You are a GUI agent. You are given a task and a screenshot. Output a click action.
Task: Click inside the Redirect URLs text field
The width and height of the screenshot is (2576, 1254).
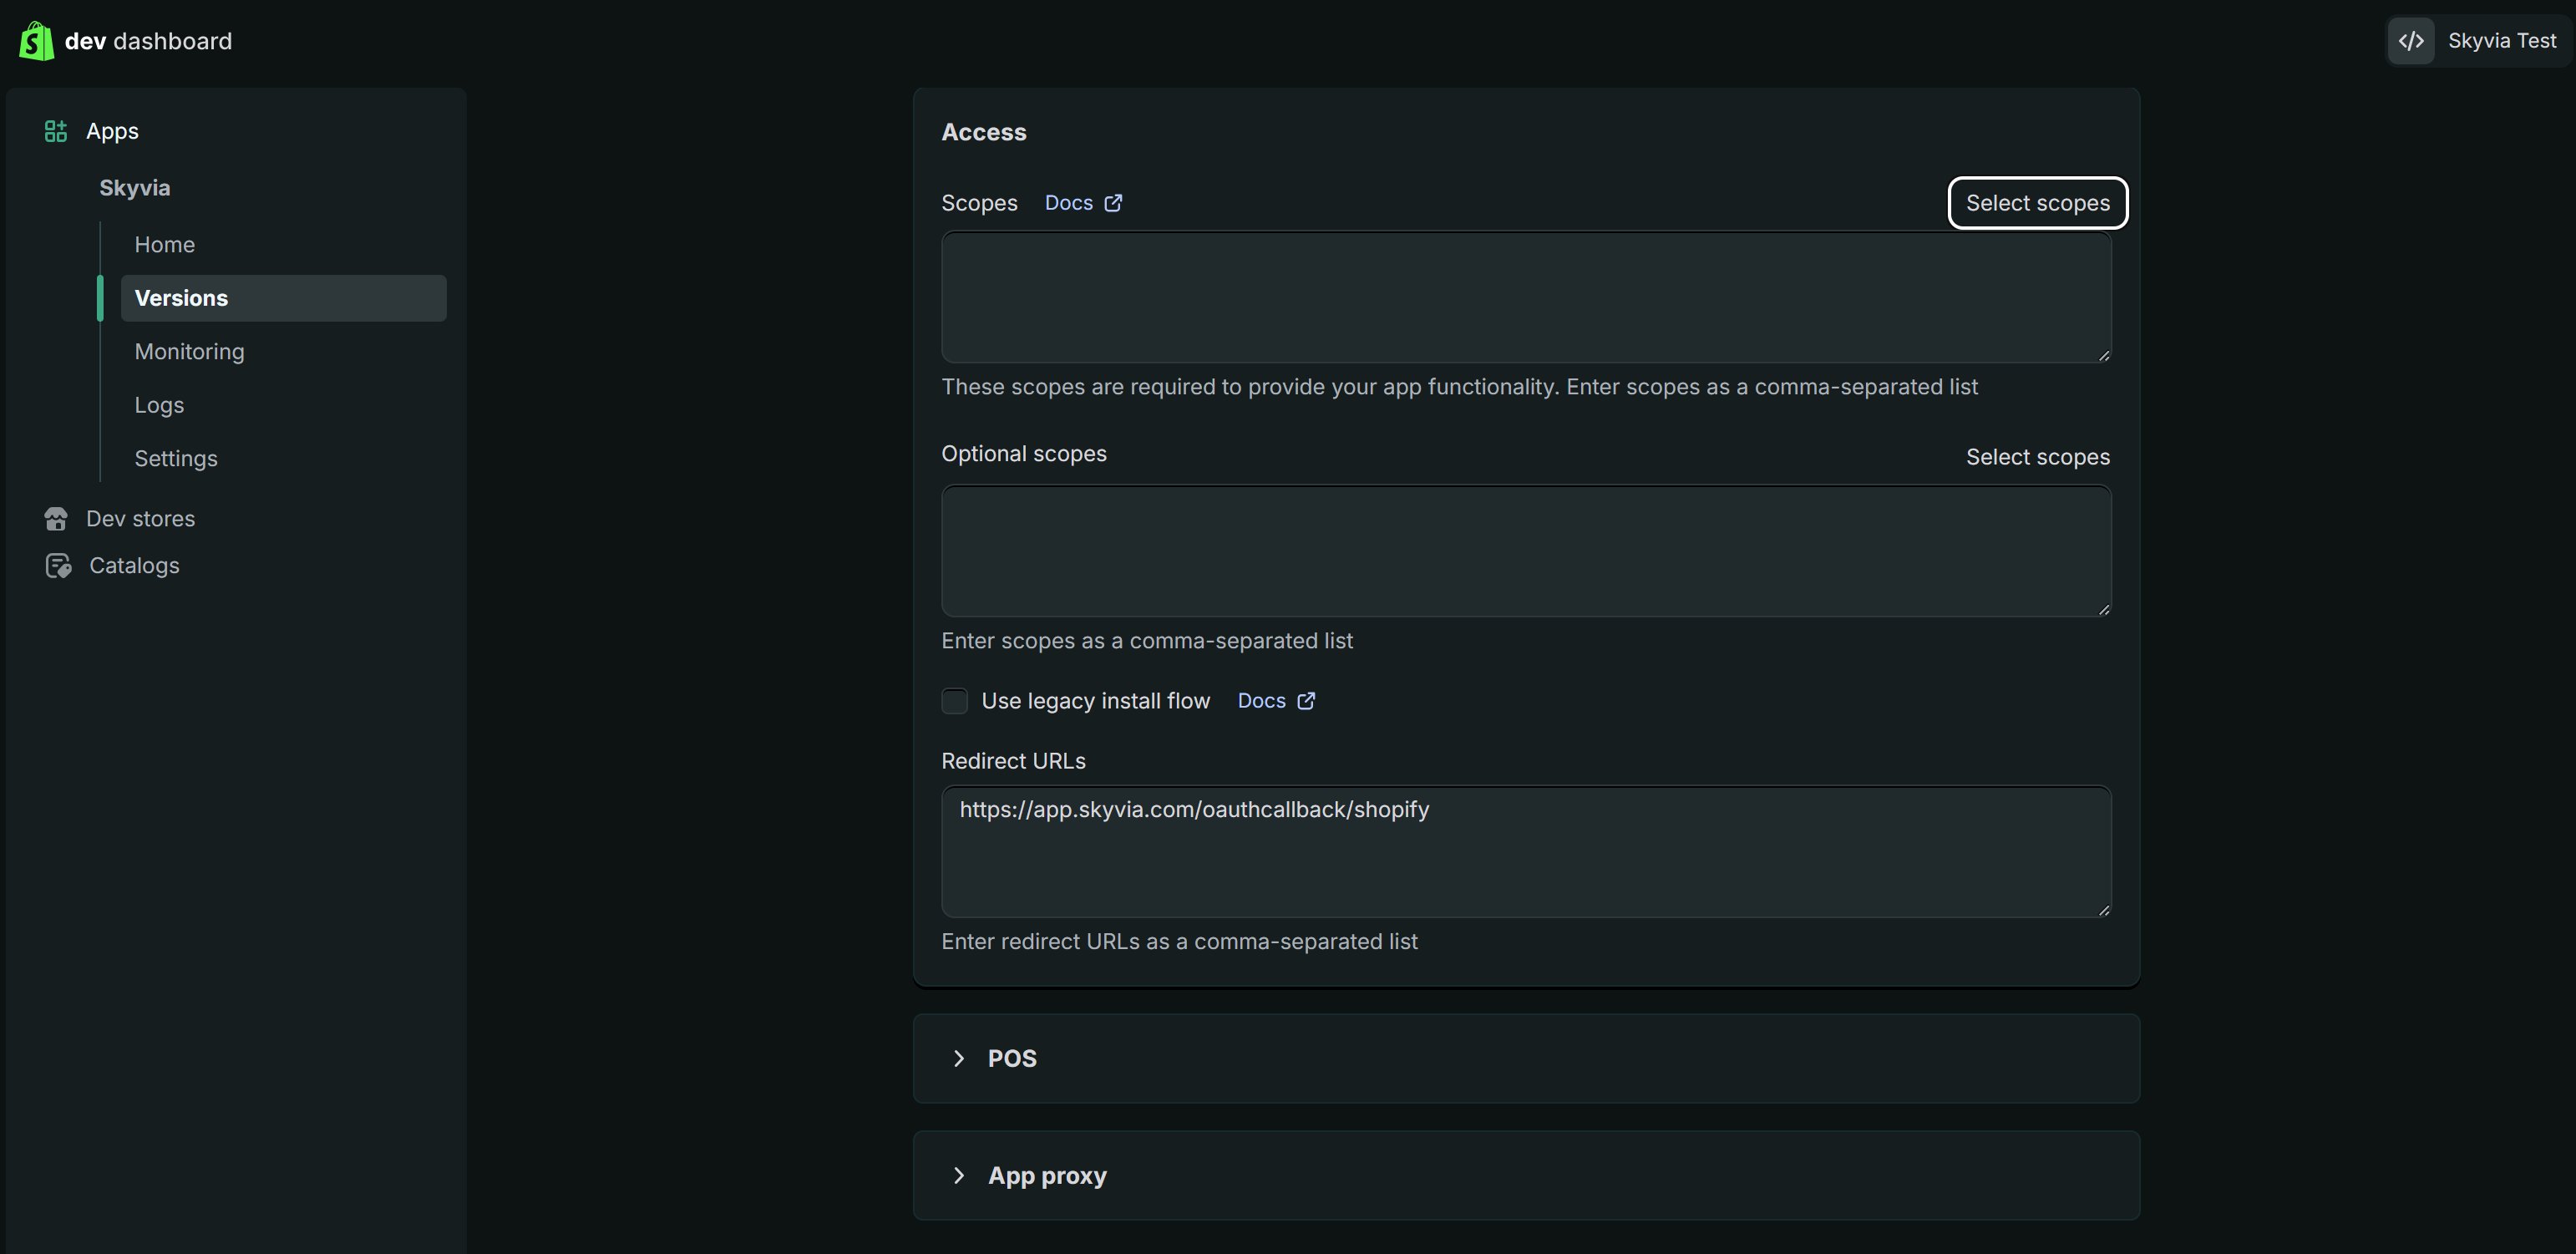point(1525,851)
